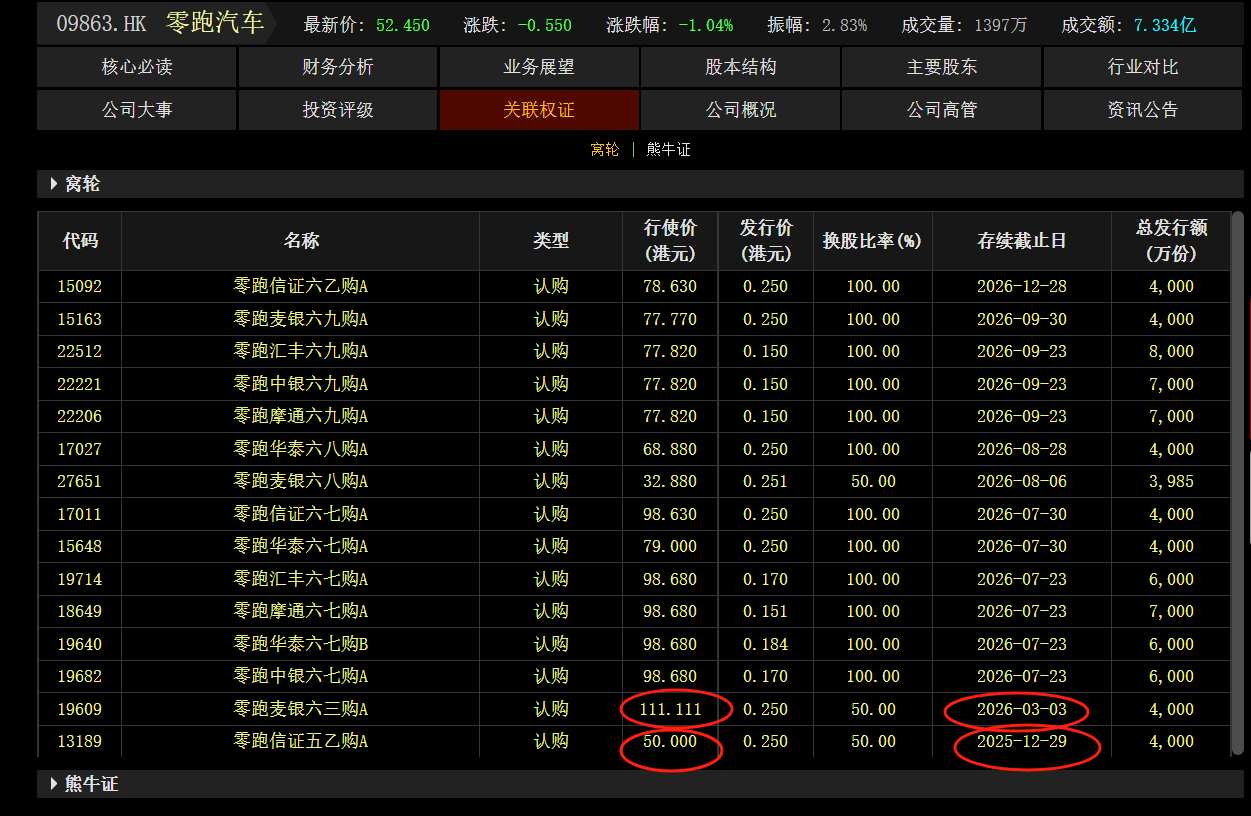Viewport: 1251px width, 816px height.
Task: Select warrant code 22221
Action: point(80,384)
